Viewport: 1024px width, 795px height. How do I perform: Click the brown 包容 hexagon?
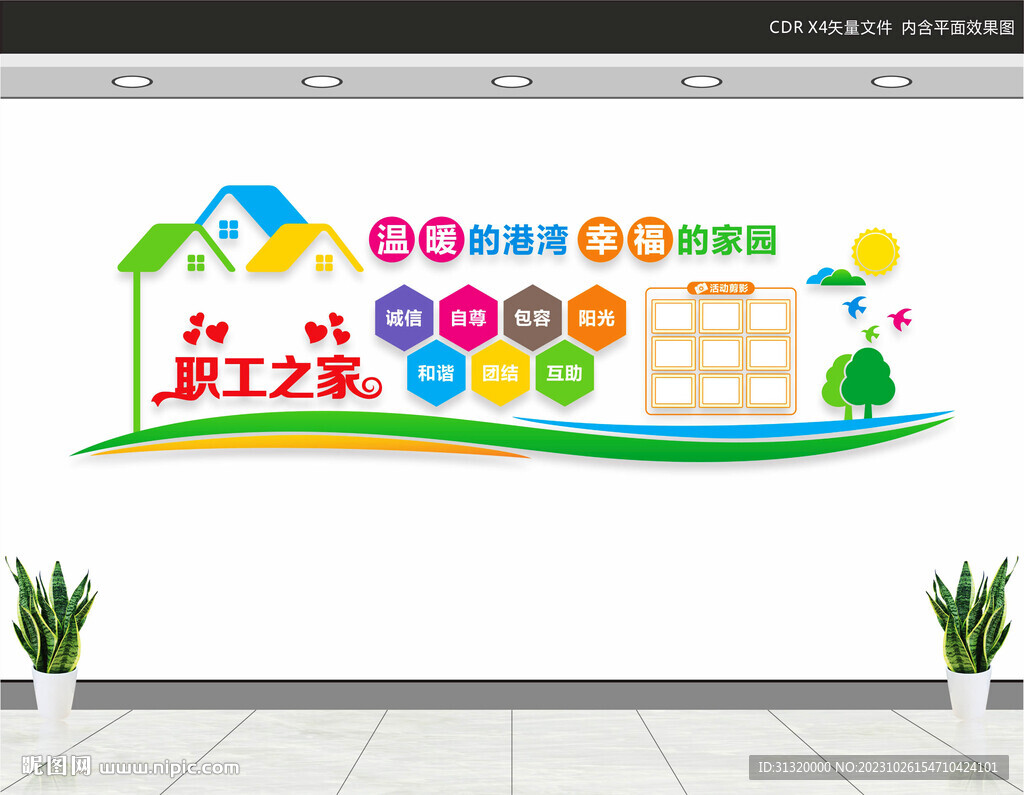[532, 318]
